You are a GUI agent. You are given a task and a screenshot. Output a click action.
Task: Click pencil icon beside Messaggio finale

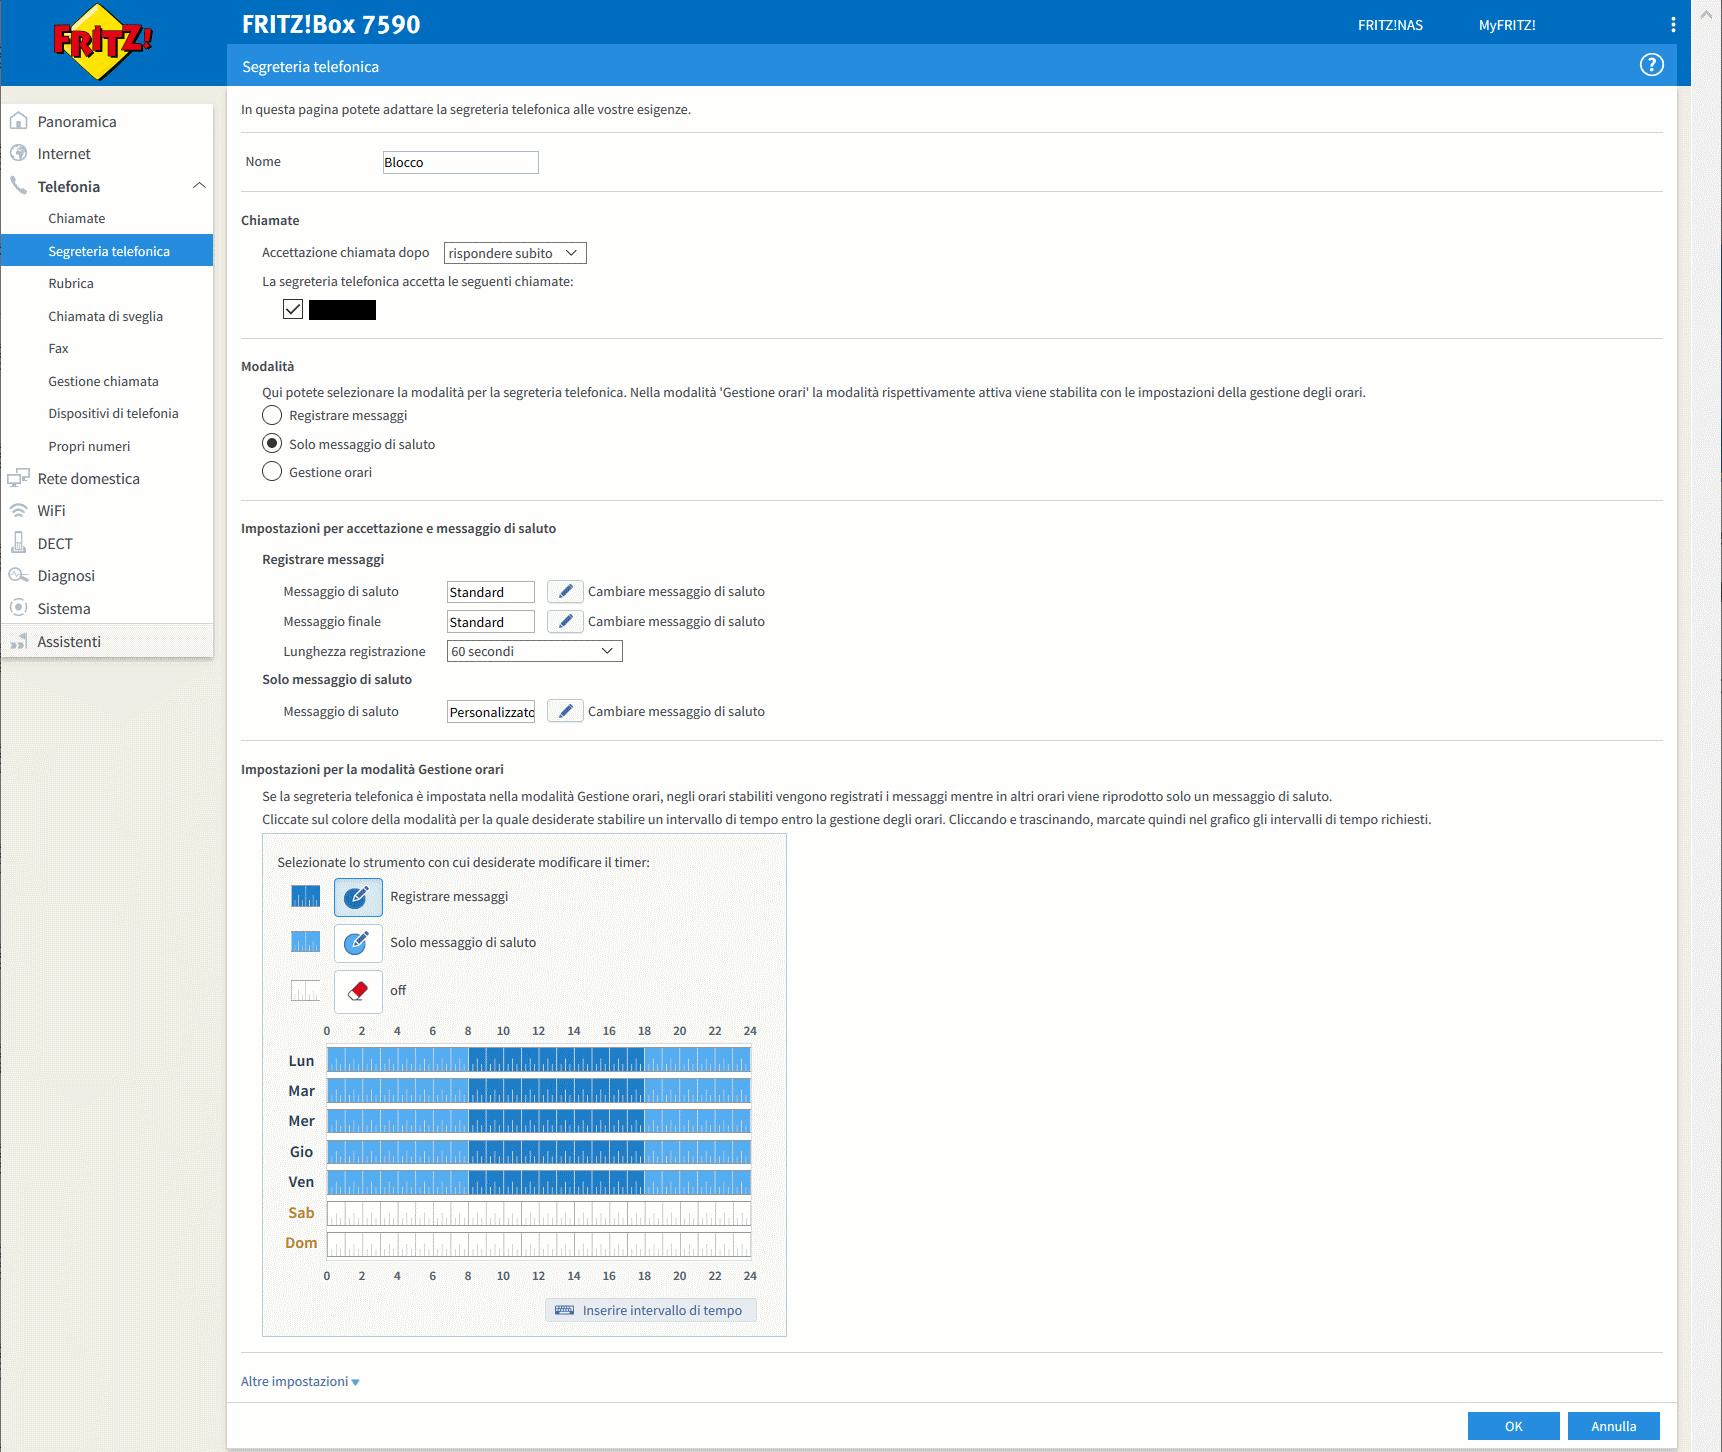565,622
